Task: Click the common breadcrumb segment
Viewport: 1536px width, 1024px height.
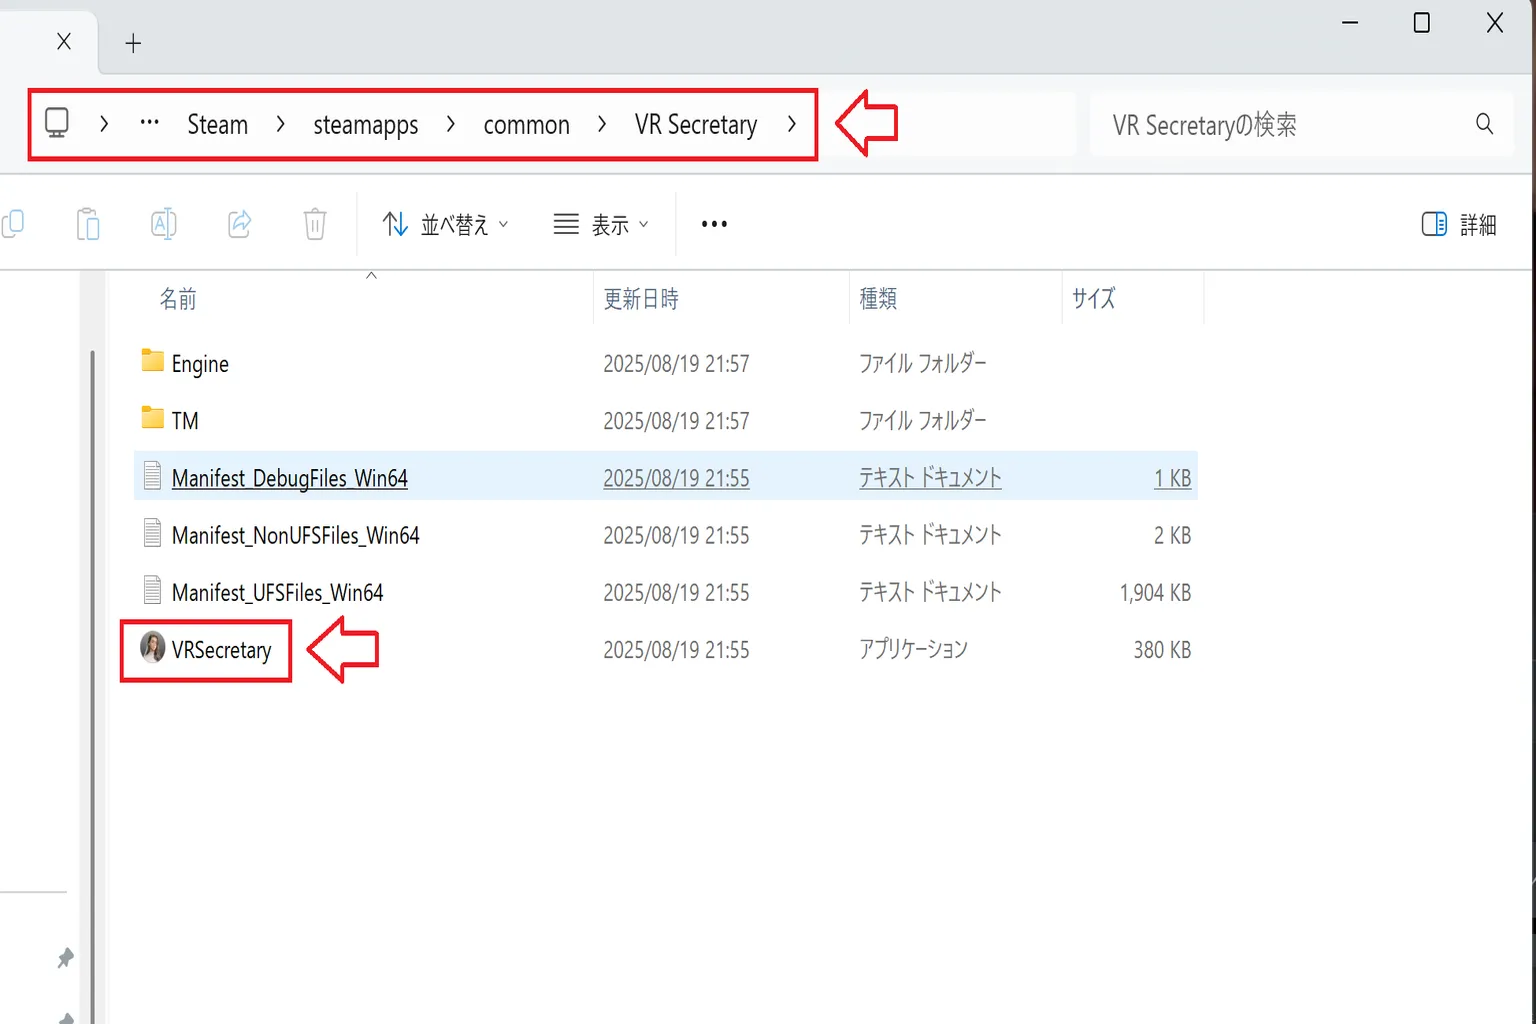Action: click(526, 125)
